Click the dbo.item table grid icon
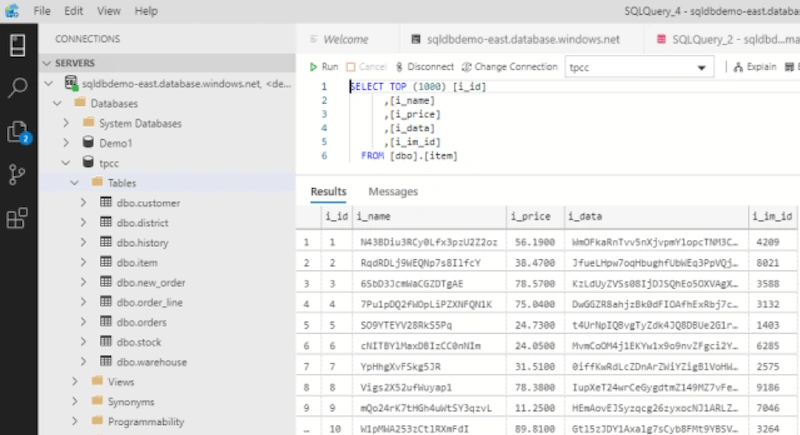800x435 pixels. (x=106, y=262)
